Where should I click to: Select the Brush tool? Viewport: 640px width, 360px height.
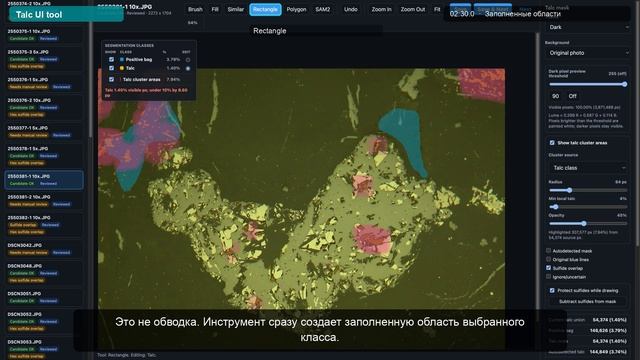(195, 9)
